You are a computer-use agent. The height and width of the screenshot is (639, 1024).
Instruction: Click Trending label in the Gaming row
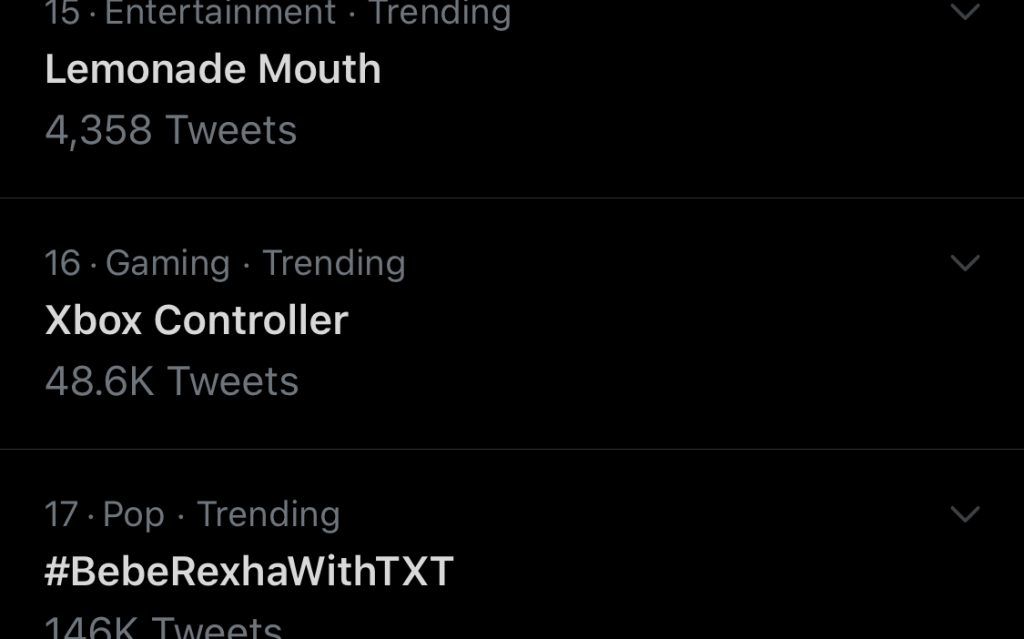pyautogui.click(x=334, y=263)
